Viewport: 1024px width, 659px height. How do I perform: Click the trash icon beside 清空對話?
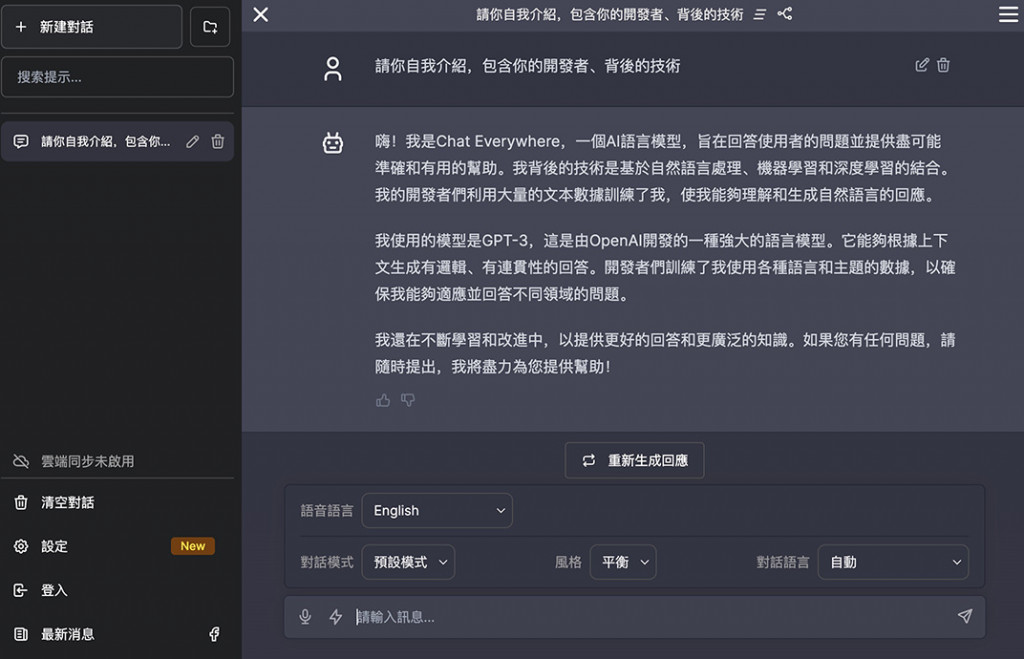[21, 502]
